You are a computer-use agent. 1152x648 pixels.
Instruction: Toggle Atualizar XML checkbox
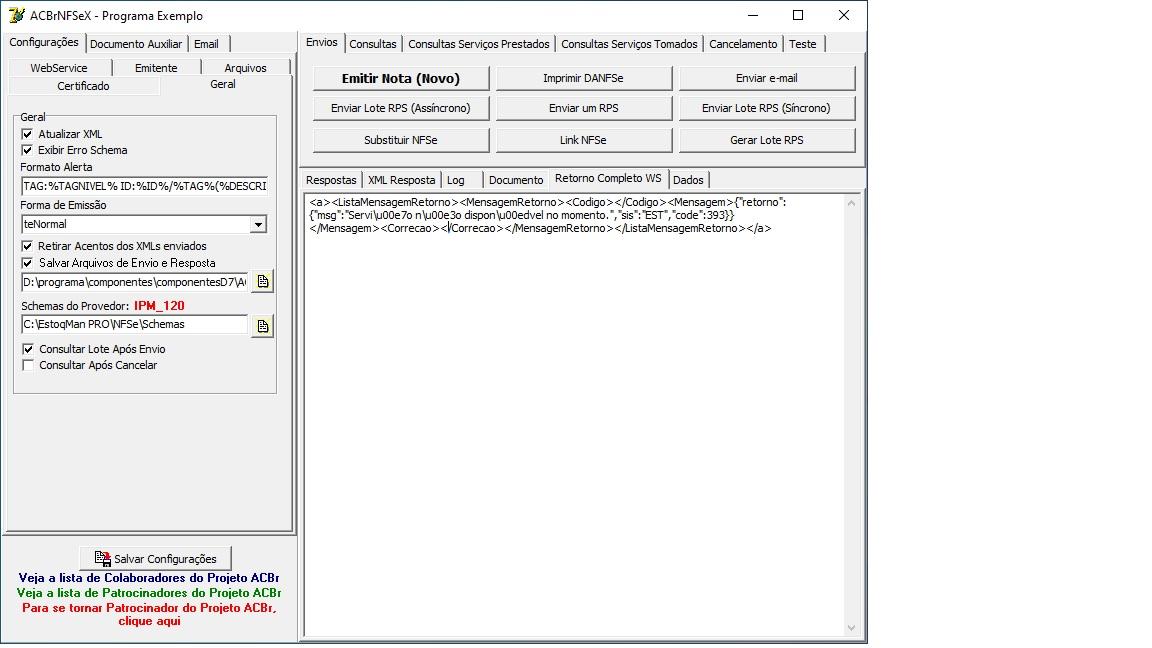(x=27, y=134)
